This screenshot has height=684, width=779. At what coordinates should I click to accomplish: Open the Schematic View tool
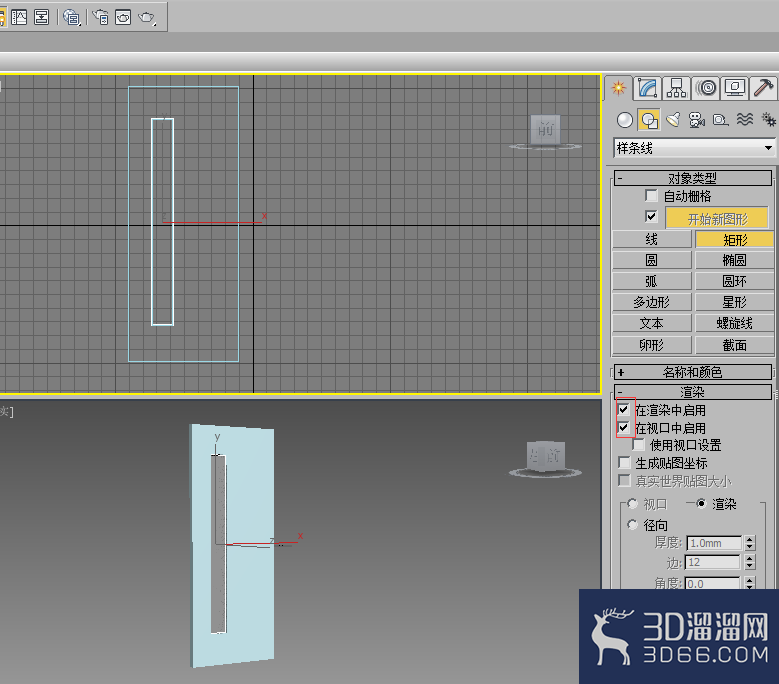42,18
